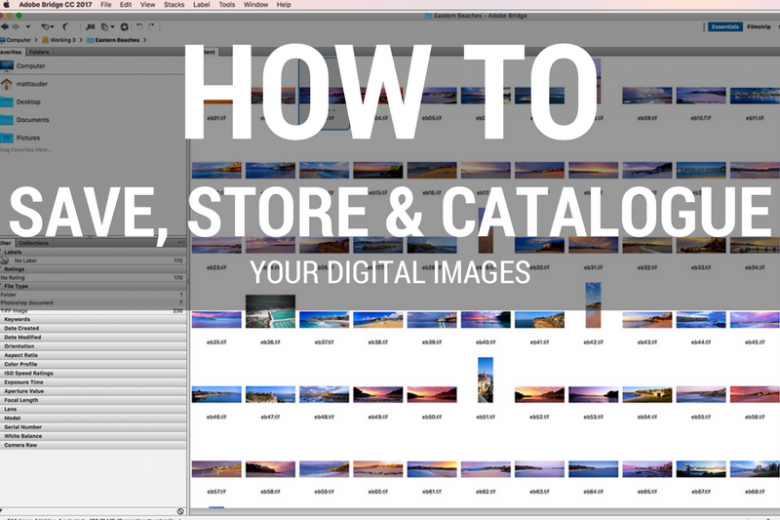
Task: Expand the Aspect Ratio filter section
Action: click(x=93, y=355)
